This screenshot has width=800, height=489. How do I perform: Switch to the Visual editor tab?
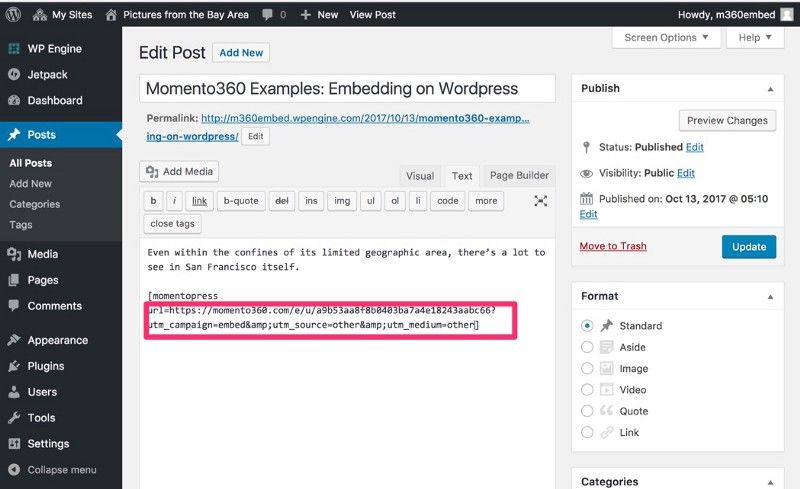[x=420, y=176]
